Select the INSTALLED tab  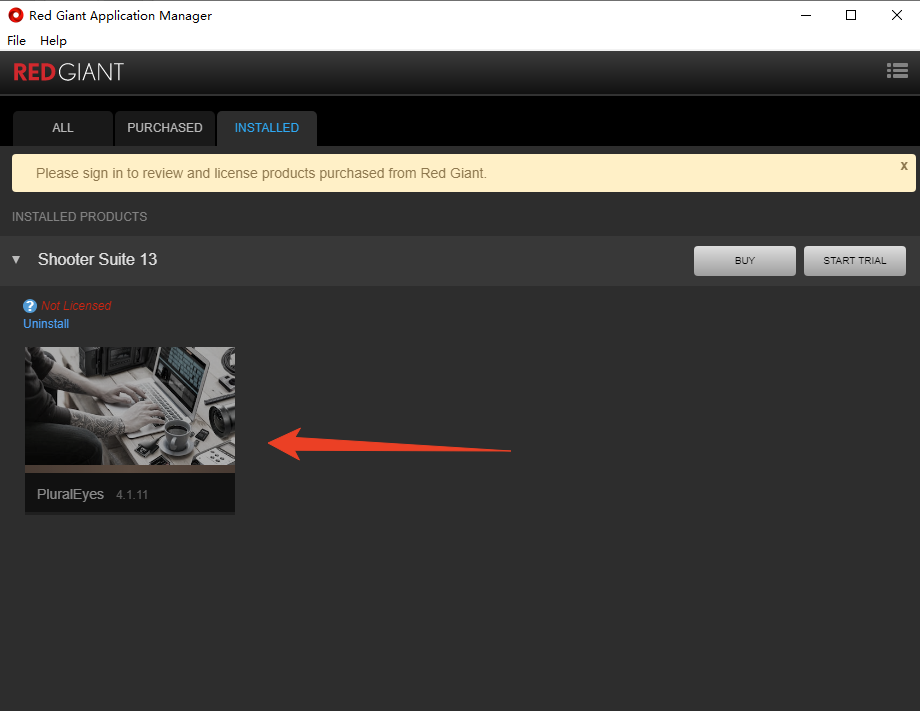coord(266,128)
